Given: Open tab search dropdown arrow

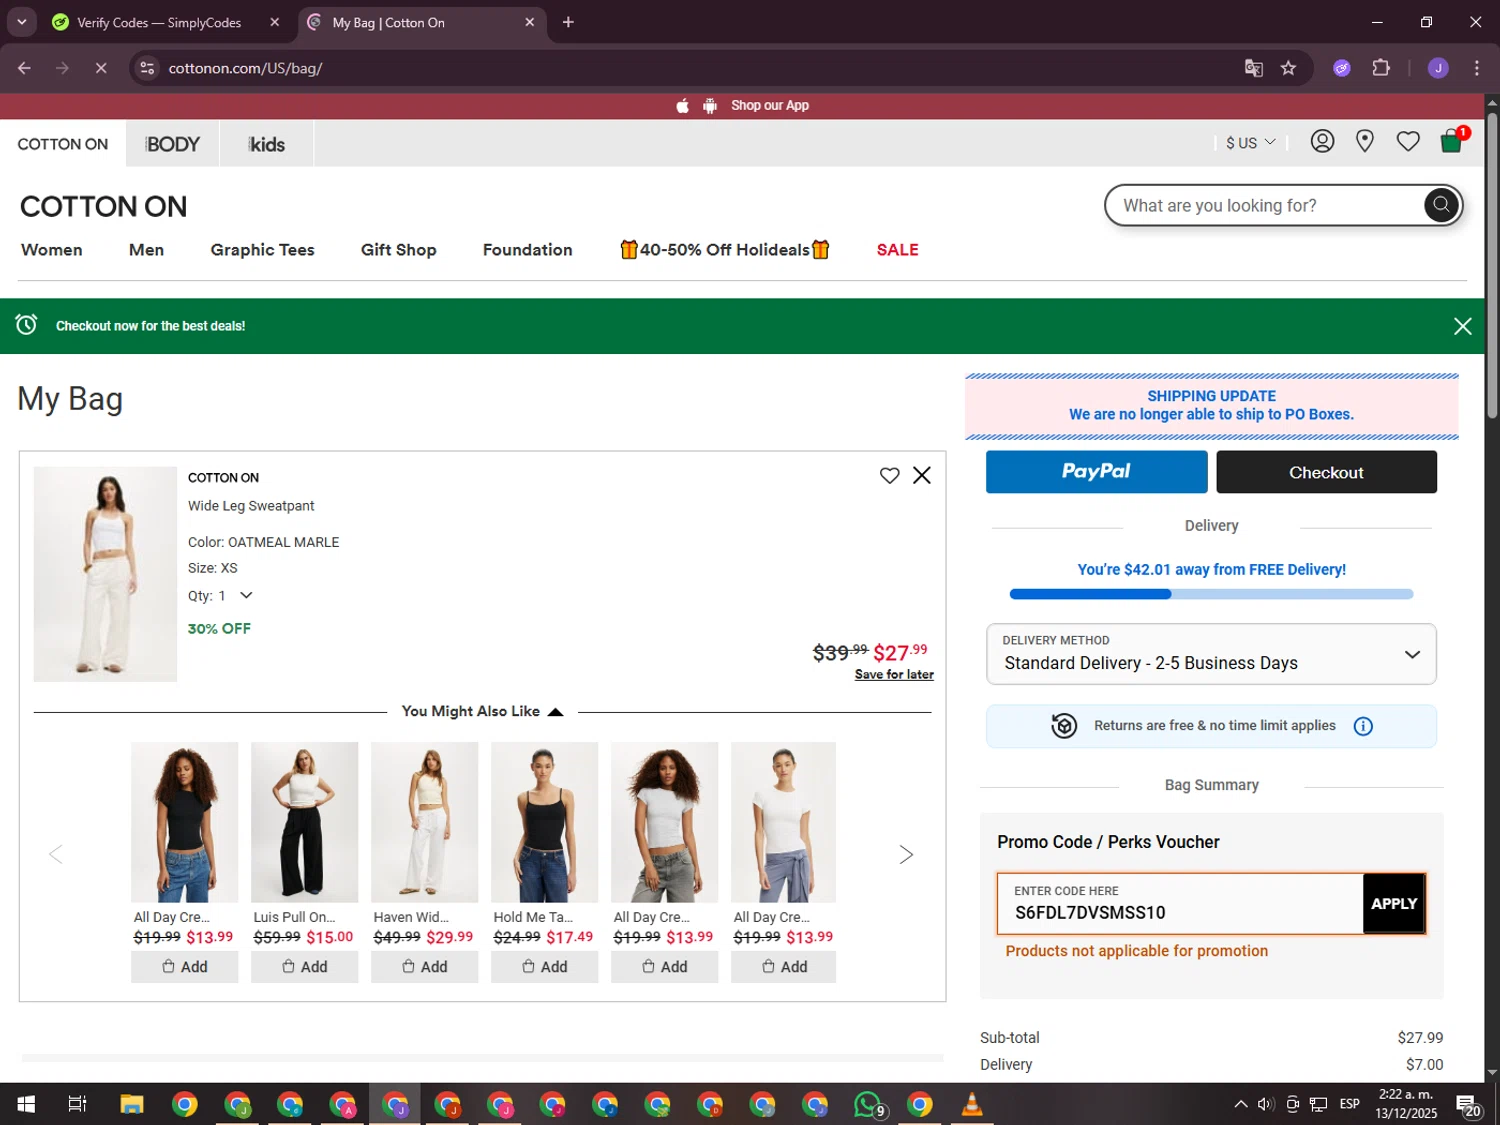Looking at the screenshot, I should coord(21,22).
